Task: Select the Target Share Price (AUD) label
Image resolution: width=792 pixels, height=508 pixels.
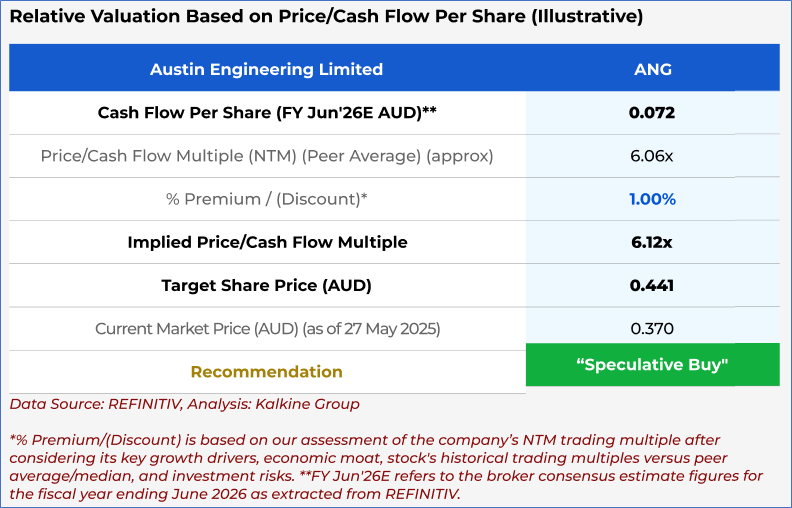Action: coord(266,285)
